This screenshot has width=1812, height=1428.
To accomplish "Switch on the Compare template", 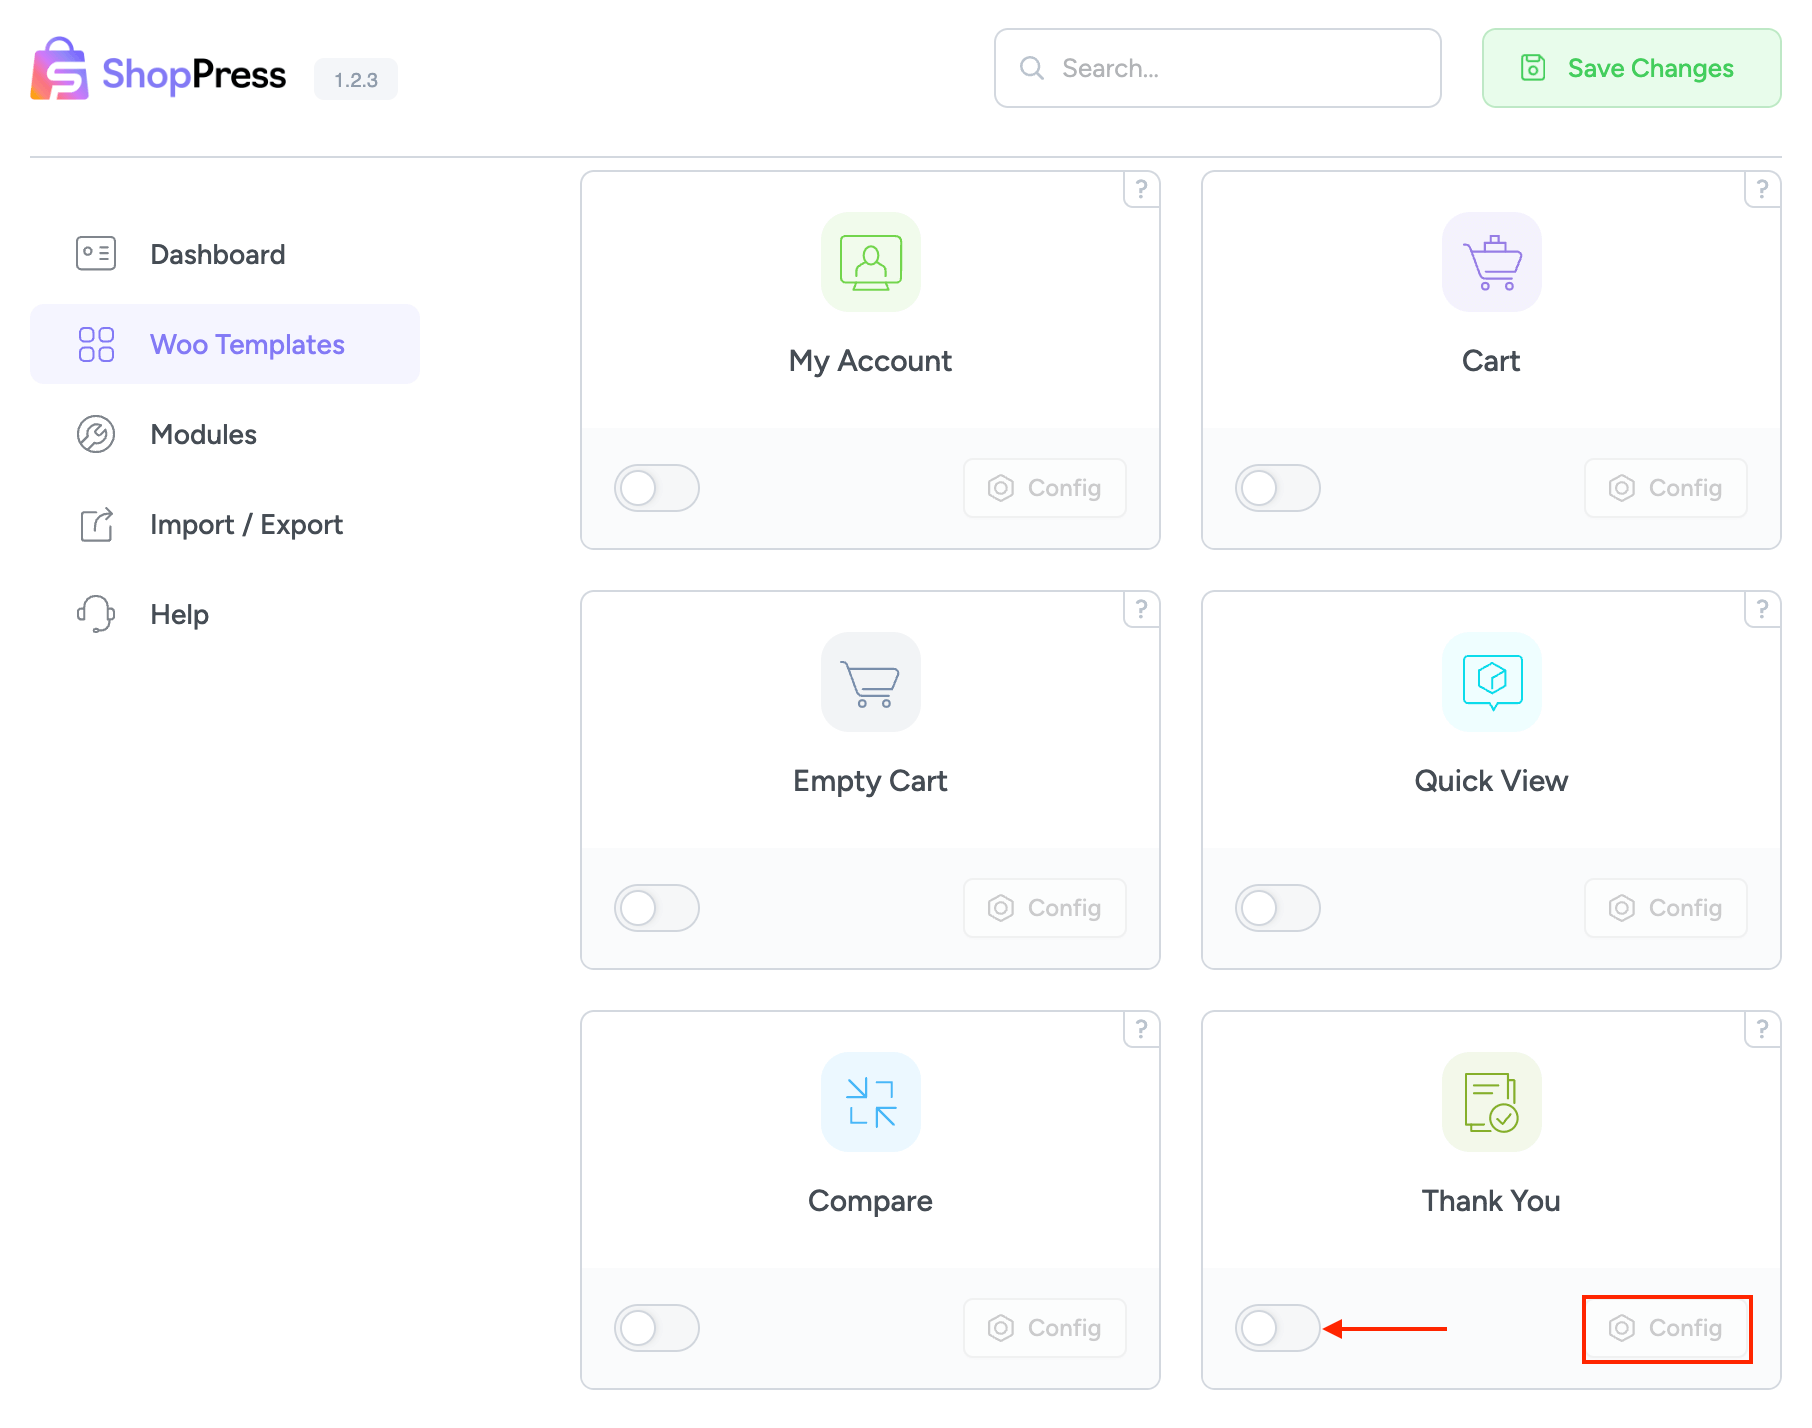I will pos(656,1328).
